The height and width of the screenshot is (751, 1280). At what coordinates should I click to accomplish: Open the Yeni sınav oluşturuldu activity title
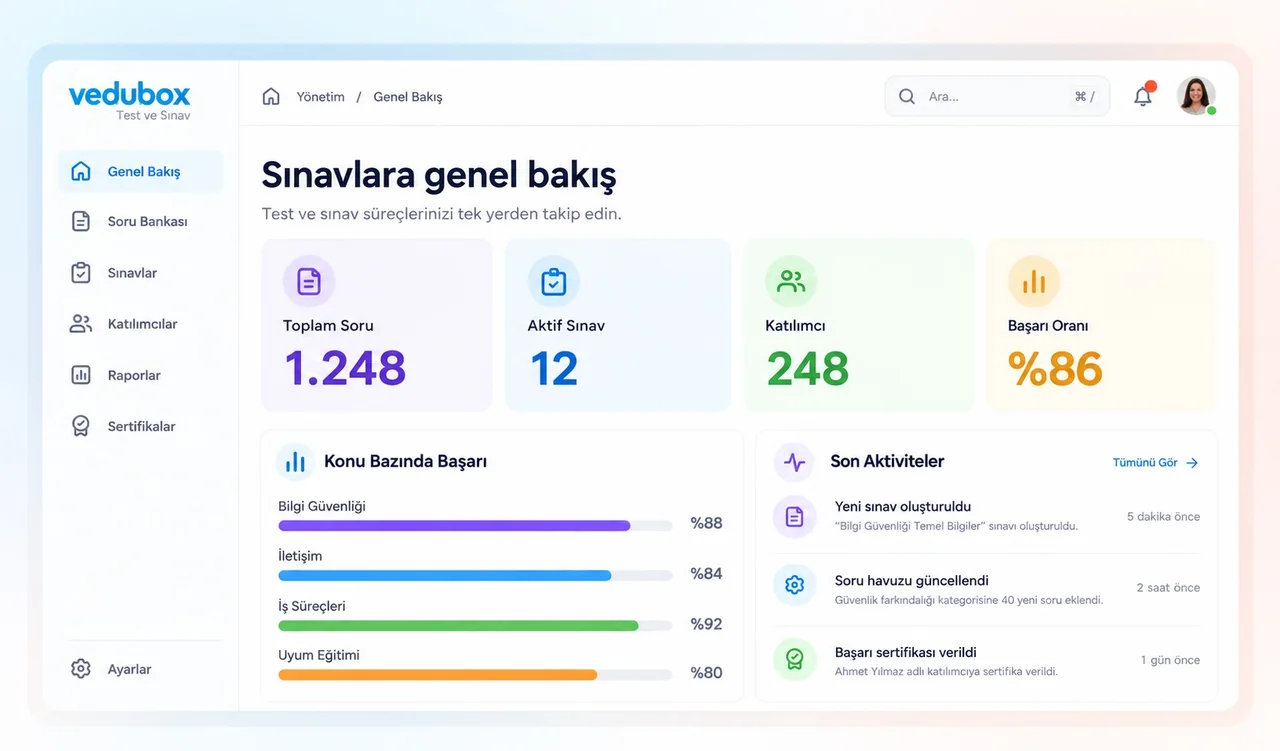coord(903,507)
